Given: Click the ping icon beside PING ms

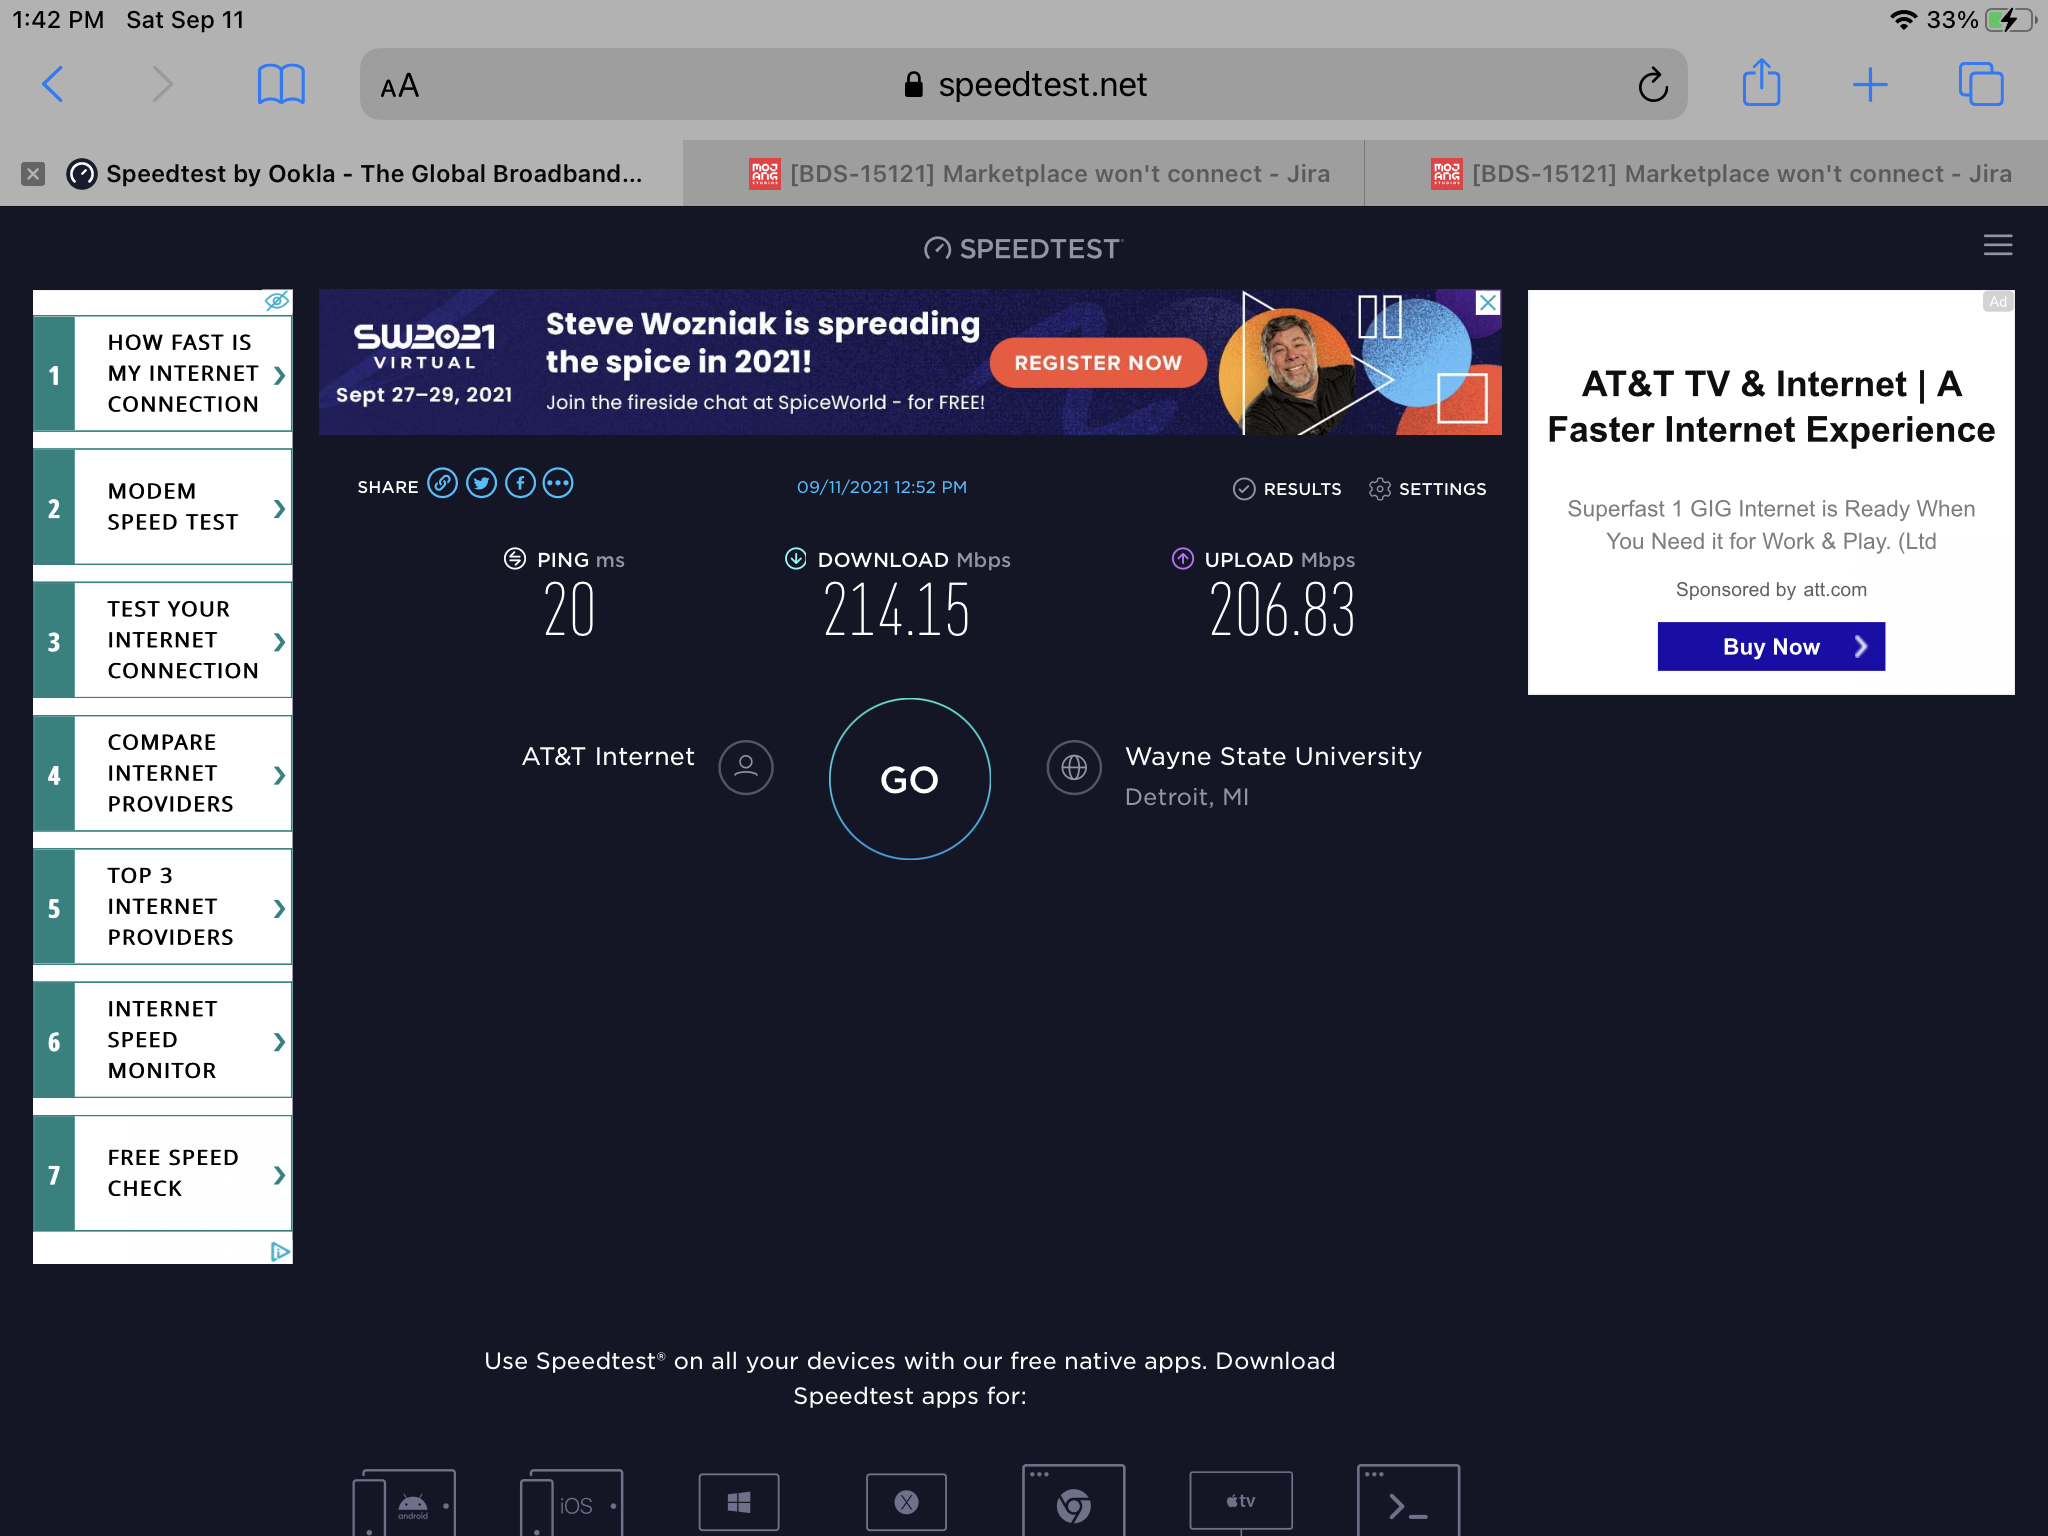Looking at the screenshot, I should (515, 558).
